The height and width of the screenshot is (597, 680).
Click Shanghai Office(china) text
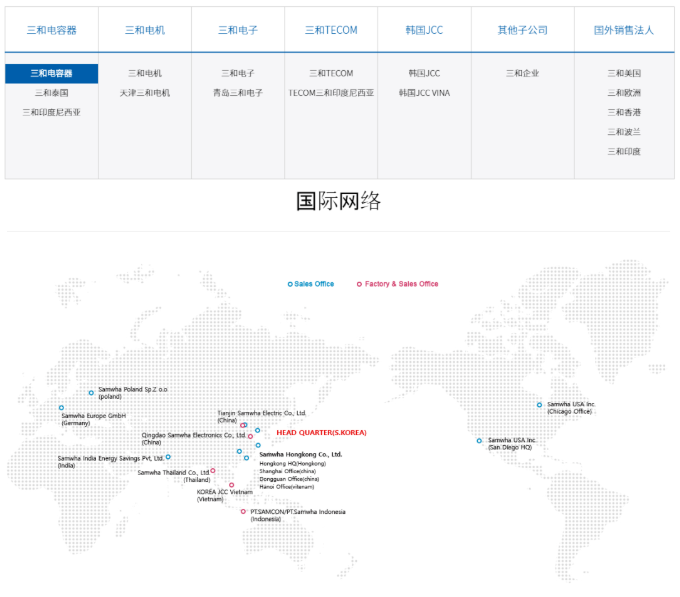click(288, 471)
